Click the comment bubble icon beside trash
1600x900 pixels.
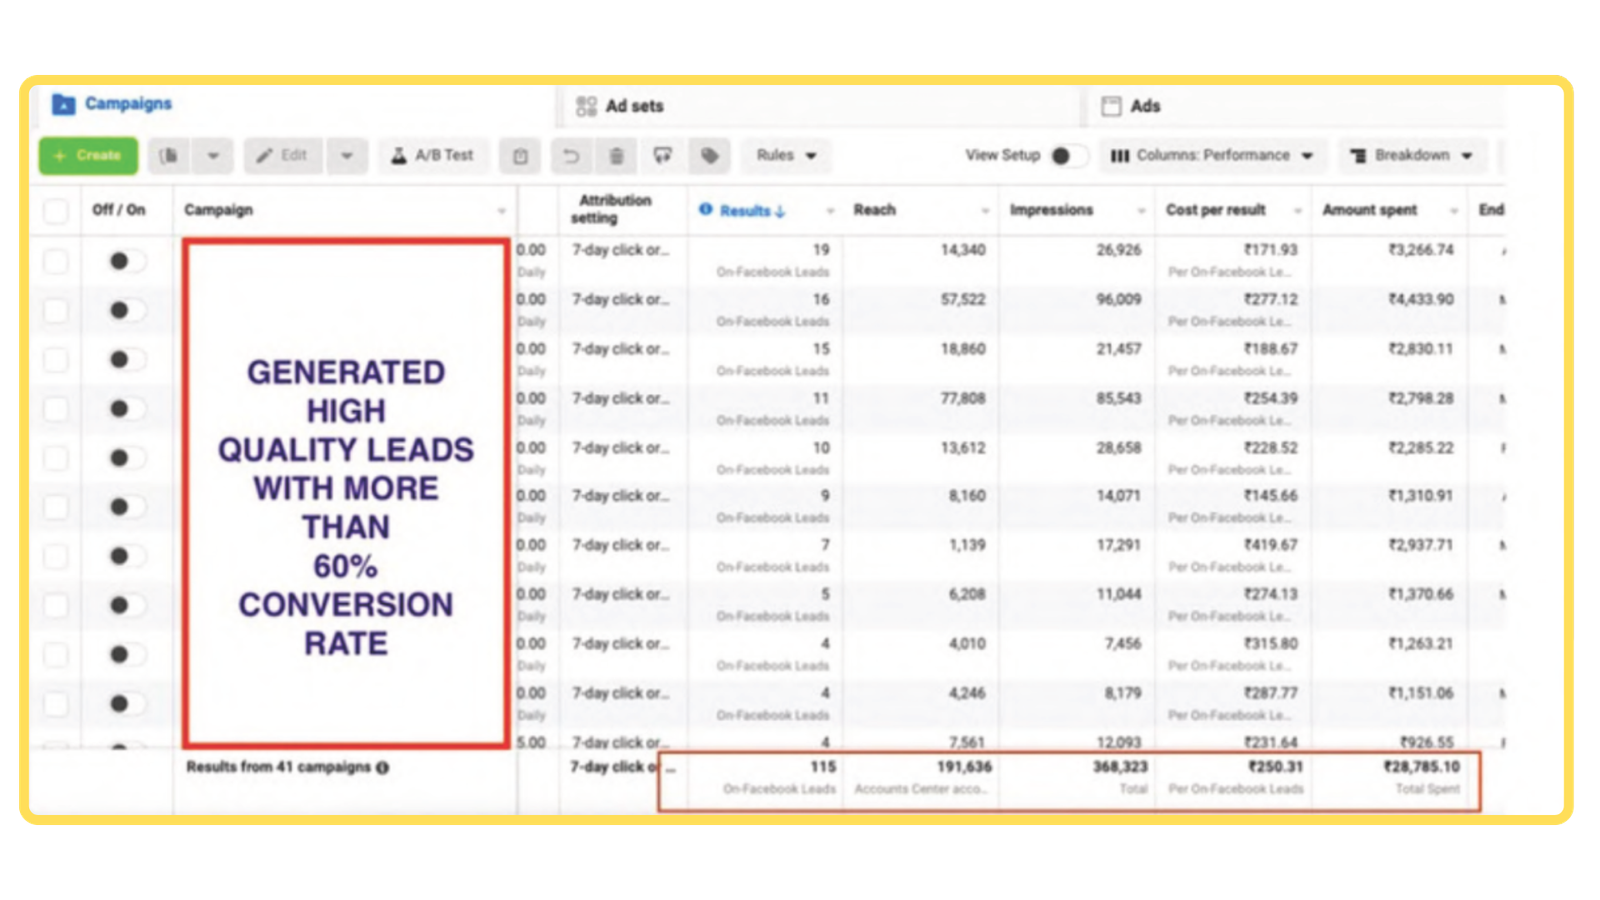click(662, 156)
